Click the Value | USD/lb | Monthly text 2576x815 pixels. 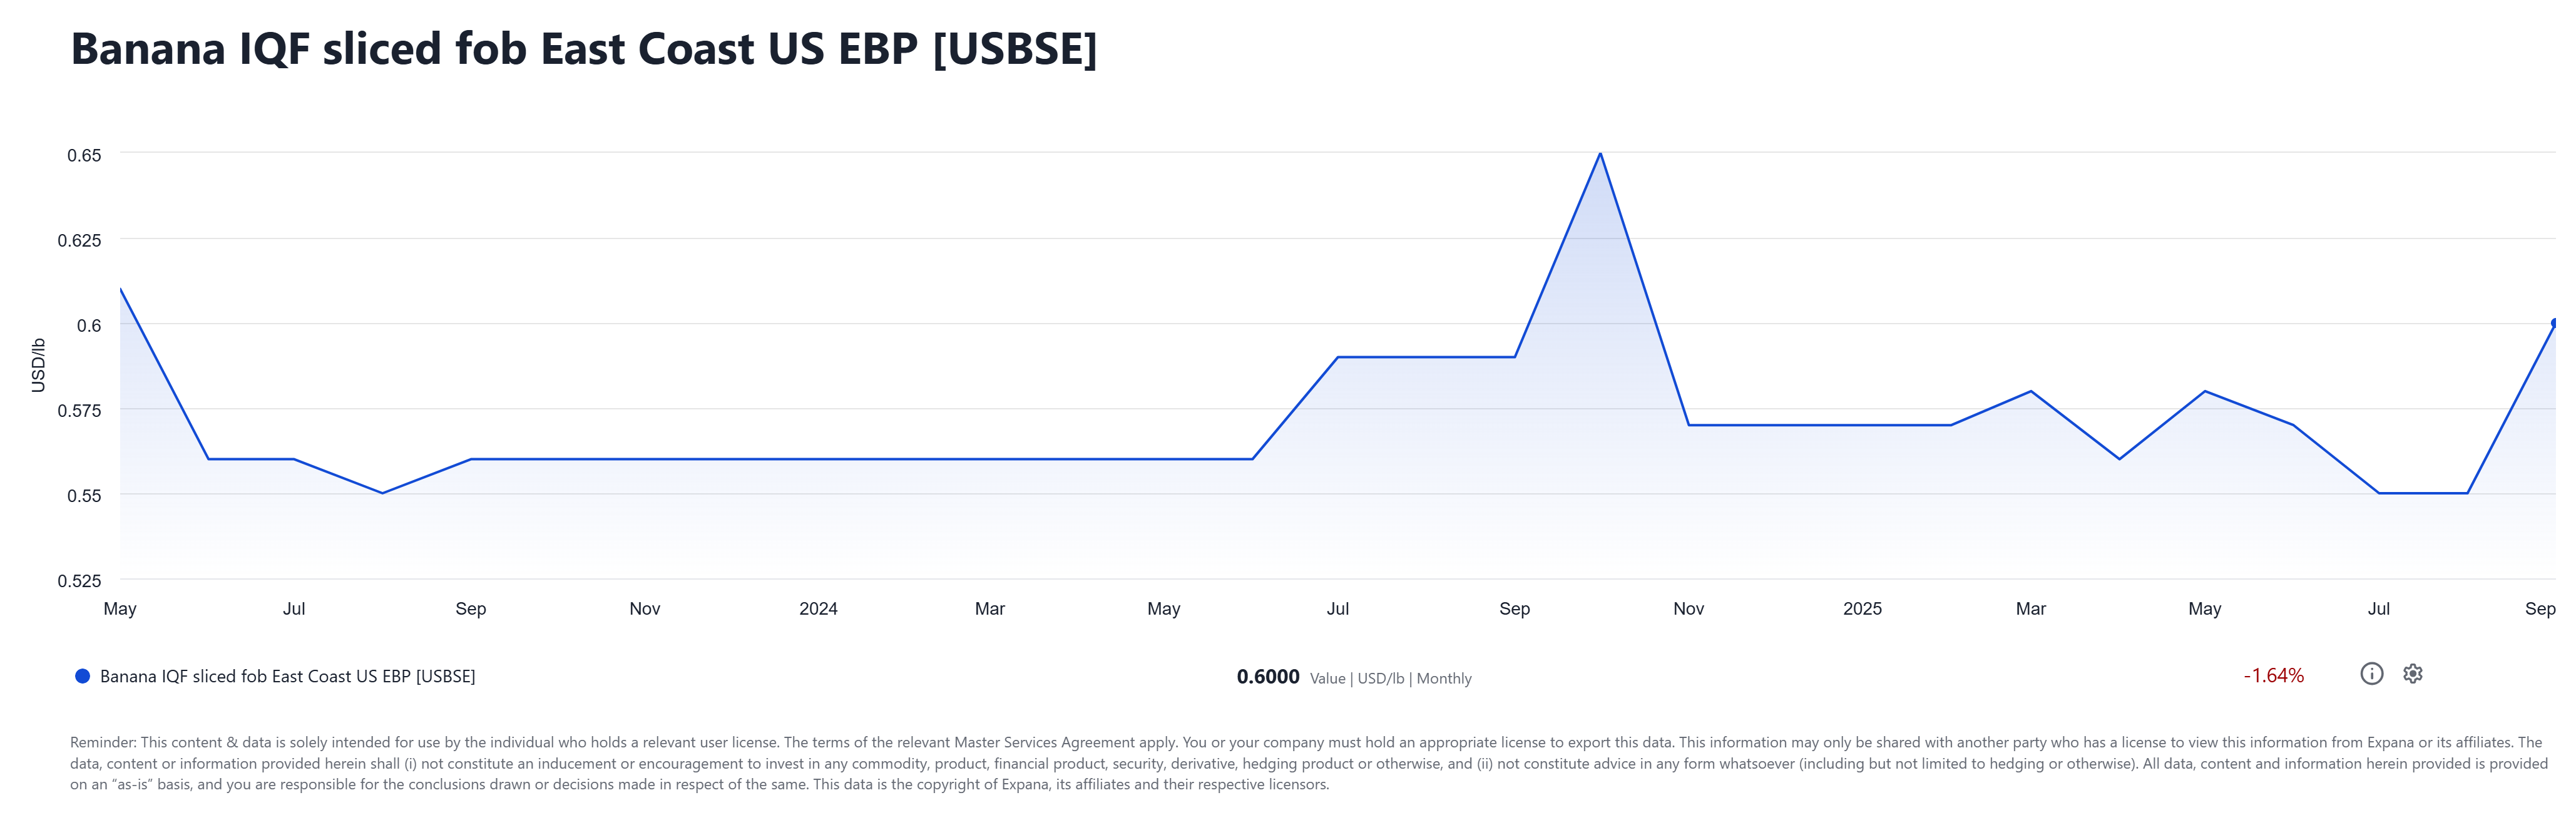pos(1390,679)
